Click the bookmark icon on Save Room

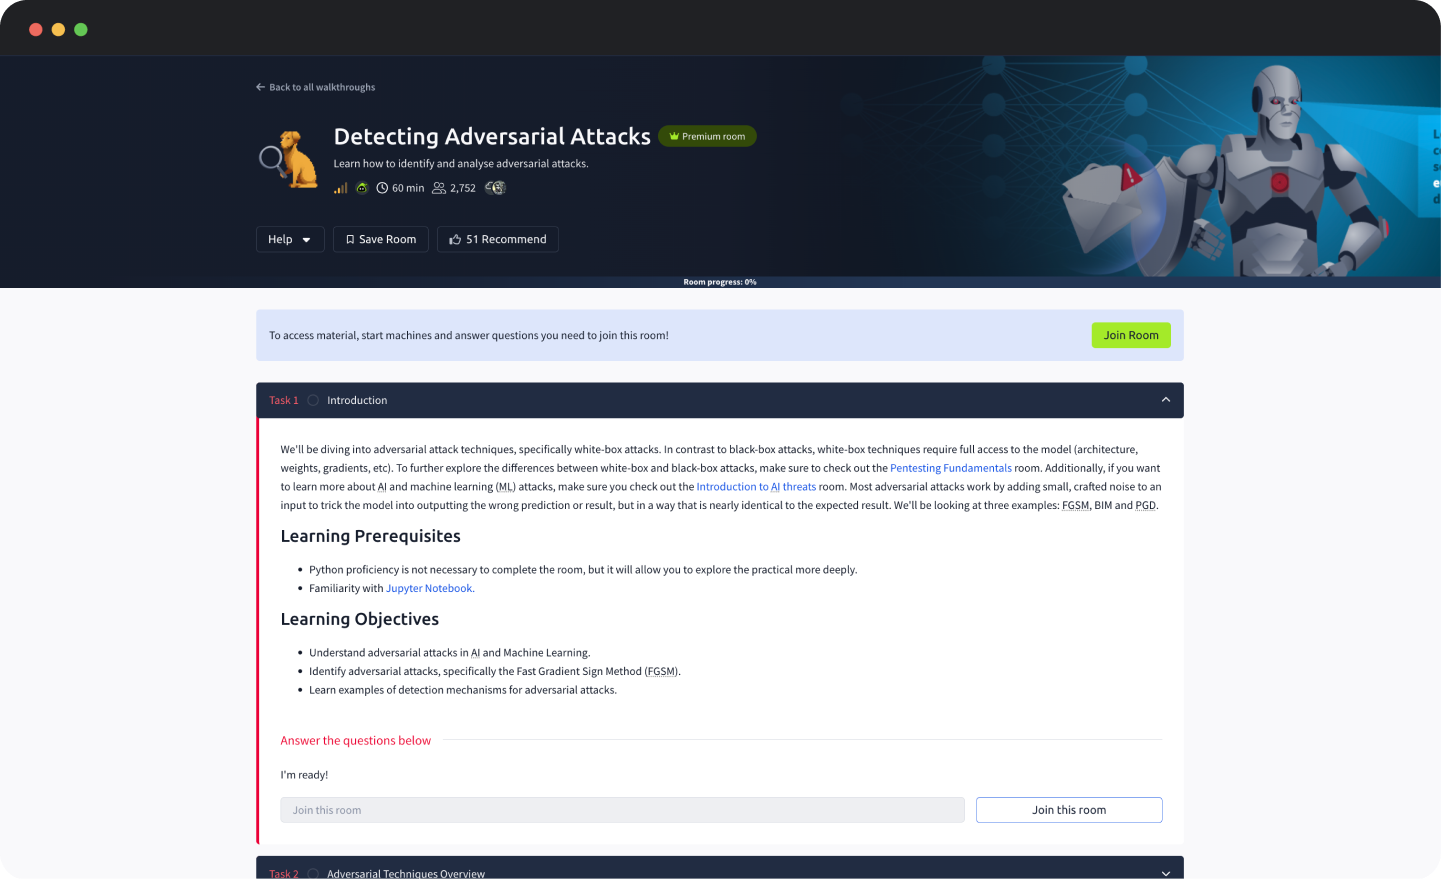click(350, 240)
